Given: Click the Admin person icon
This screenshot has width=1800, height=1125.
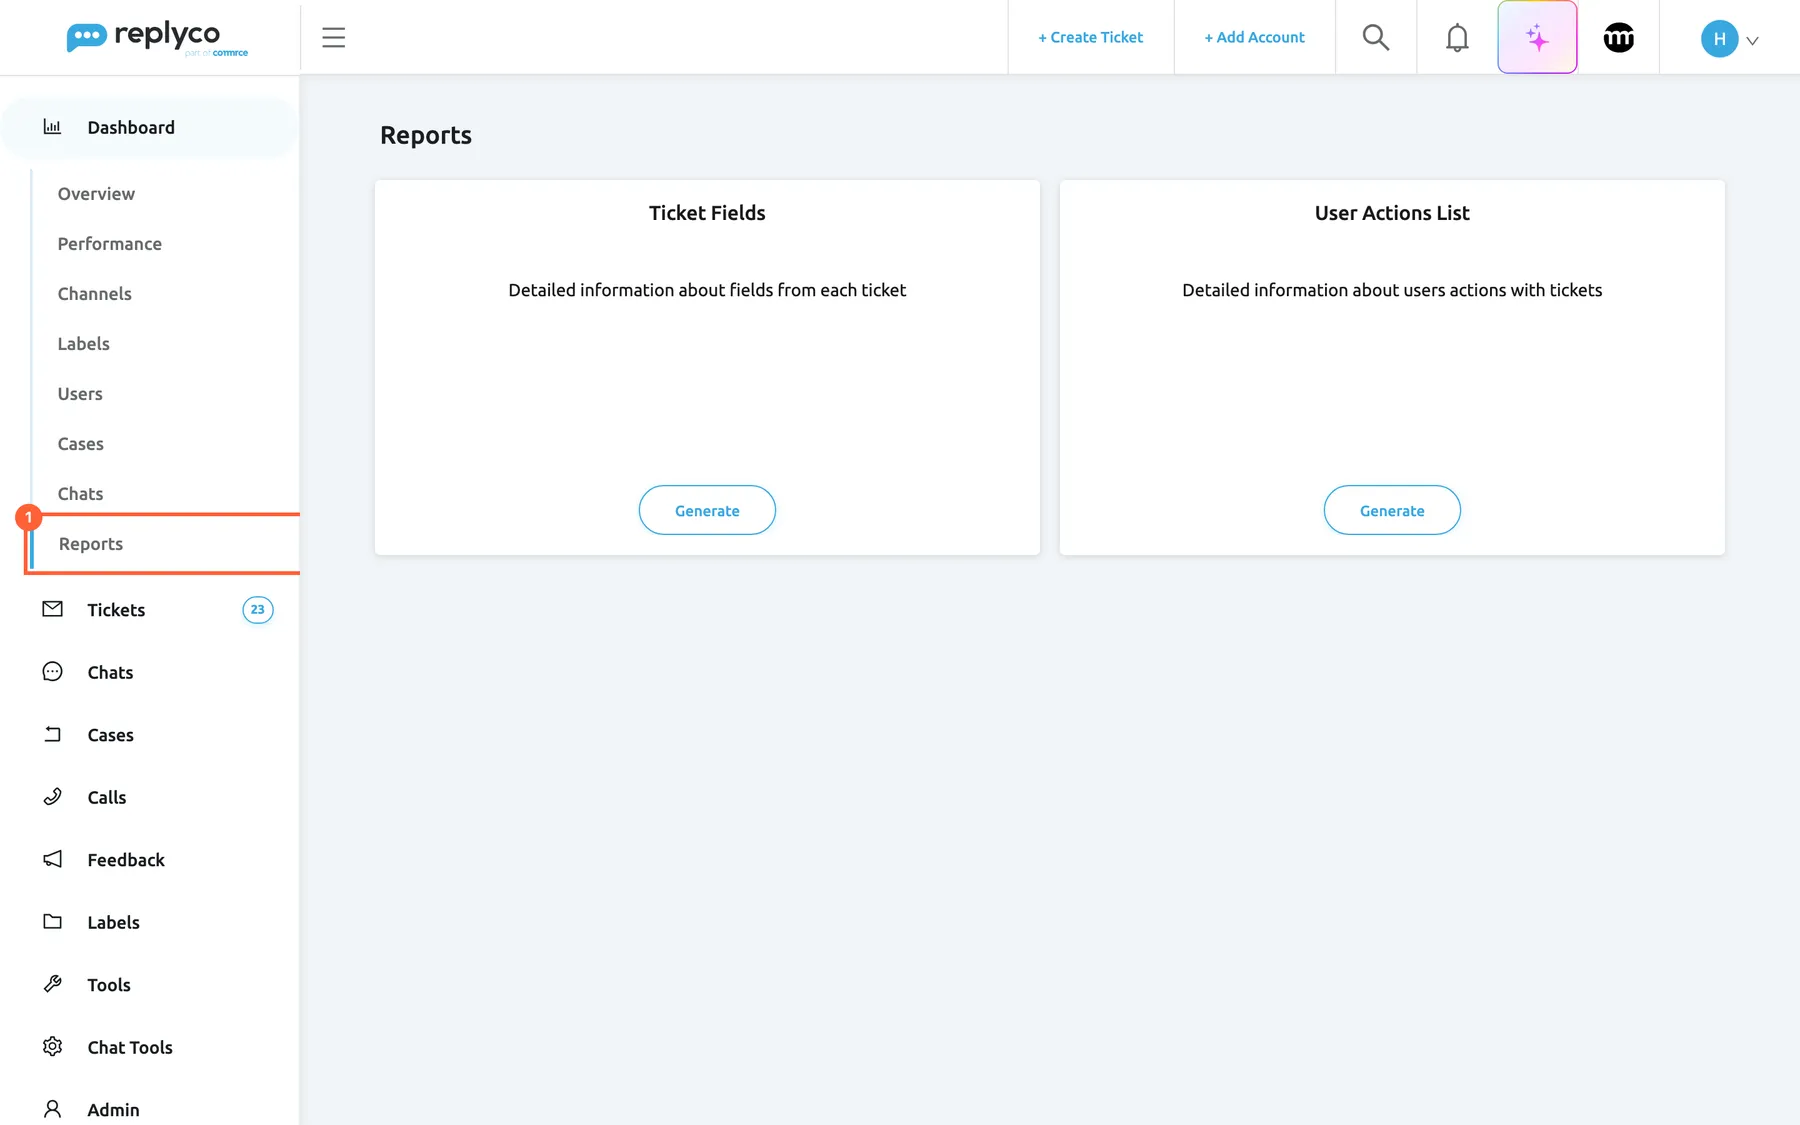Looking at the screenshot, I should pyautogui.click(x=53, y=1109).
